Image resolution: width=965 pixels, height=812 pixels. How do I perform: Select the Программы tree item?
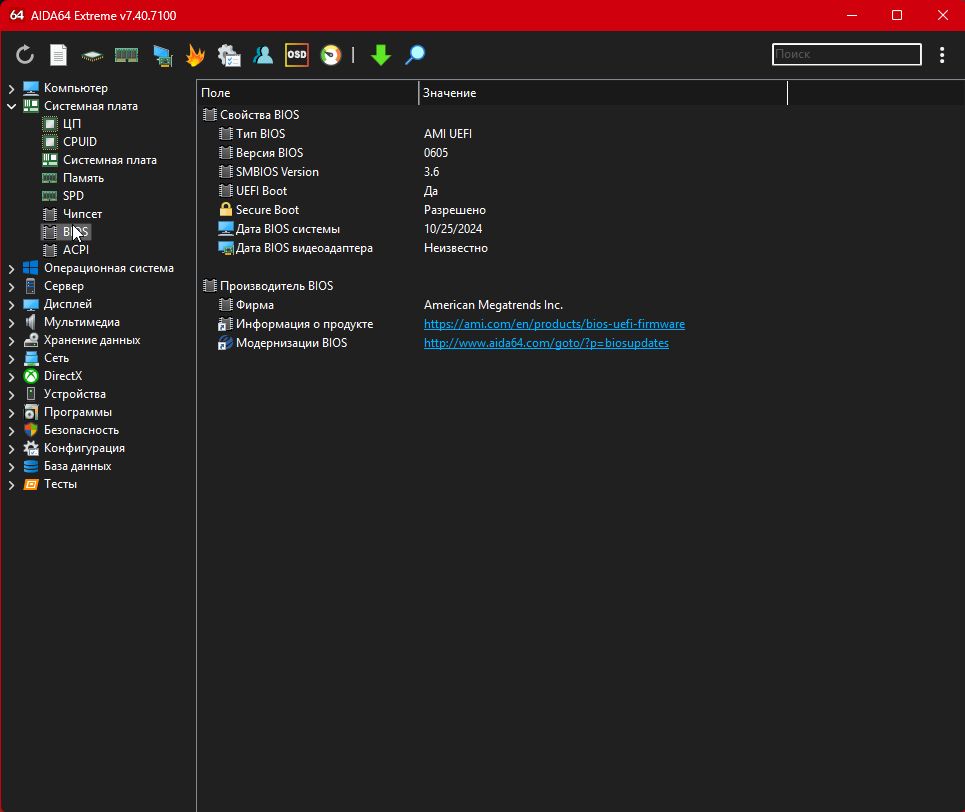tap(78, 412)
